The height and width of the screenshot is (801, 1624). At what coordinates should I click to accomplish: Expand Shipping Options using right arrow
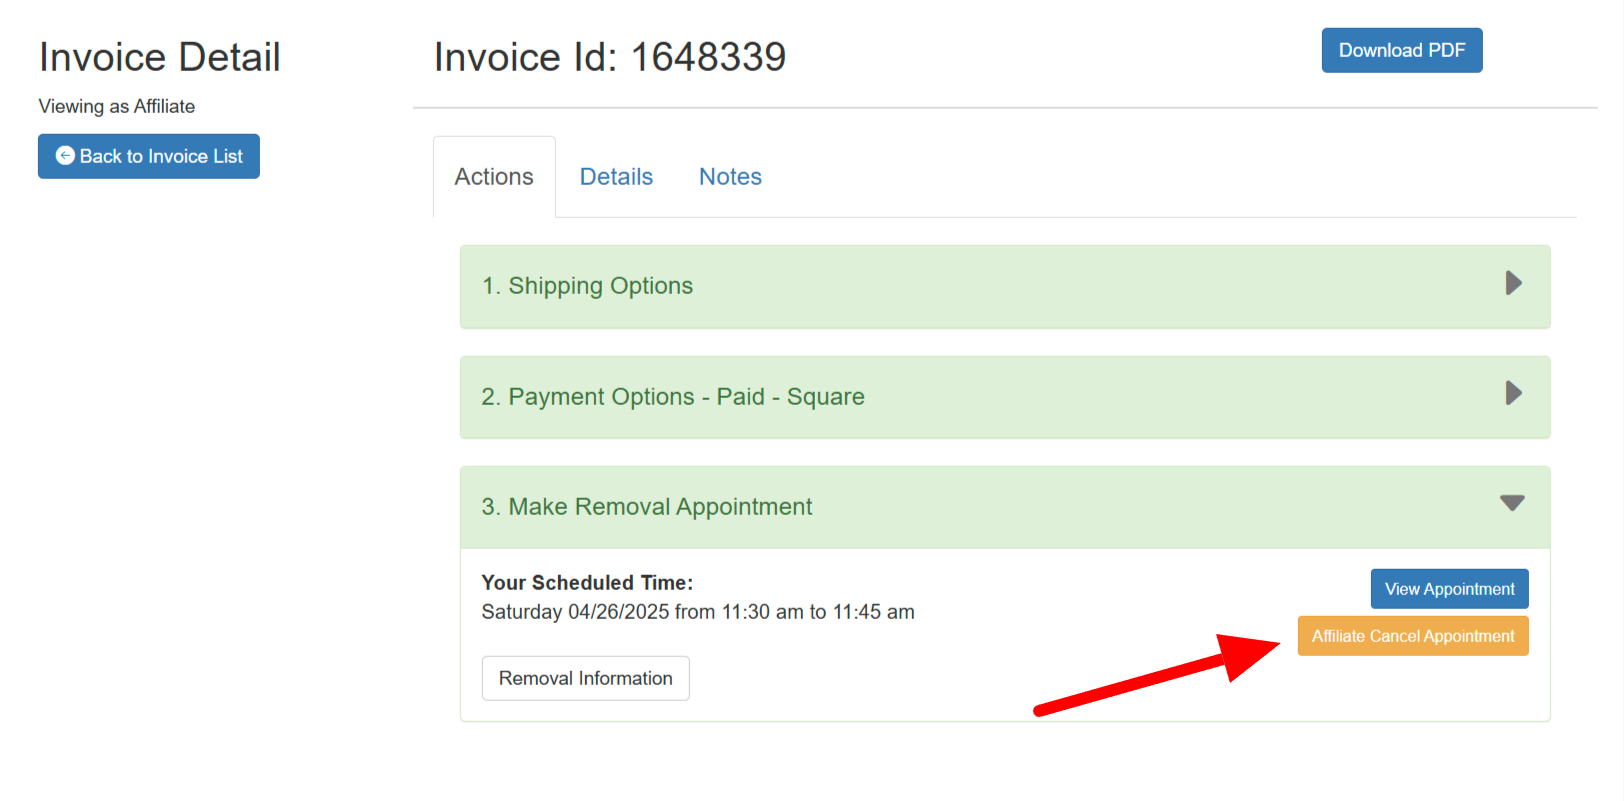1513,284
